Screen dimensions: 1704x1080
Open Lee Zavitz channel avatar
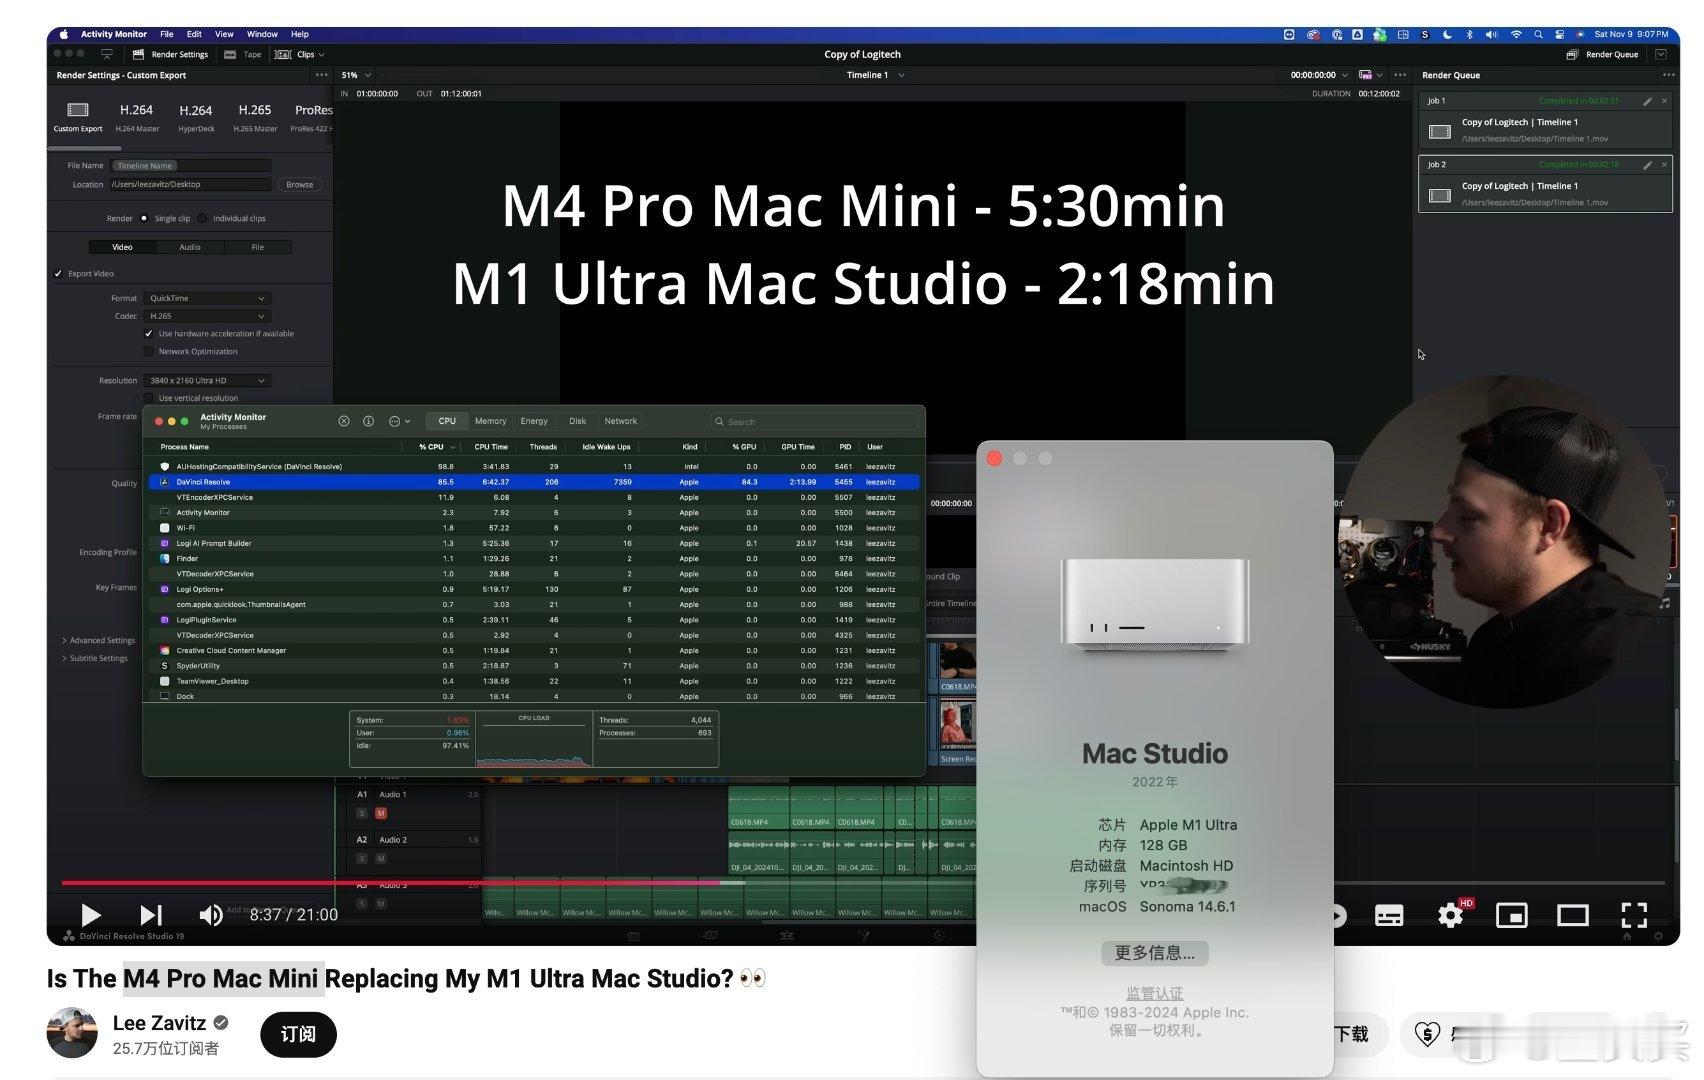click(72, 1033)
